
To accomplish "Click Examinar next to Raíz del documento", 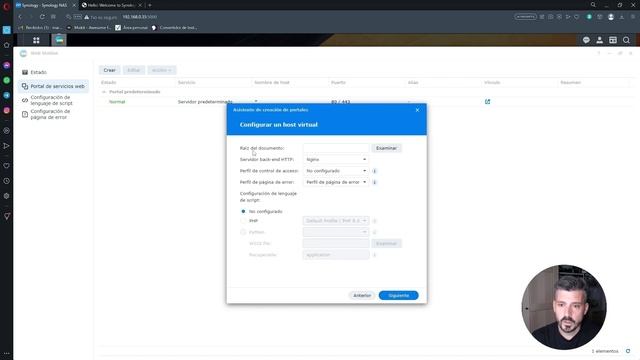I will tap(386, 148).
